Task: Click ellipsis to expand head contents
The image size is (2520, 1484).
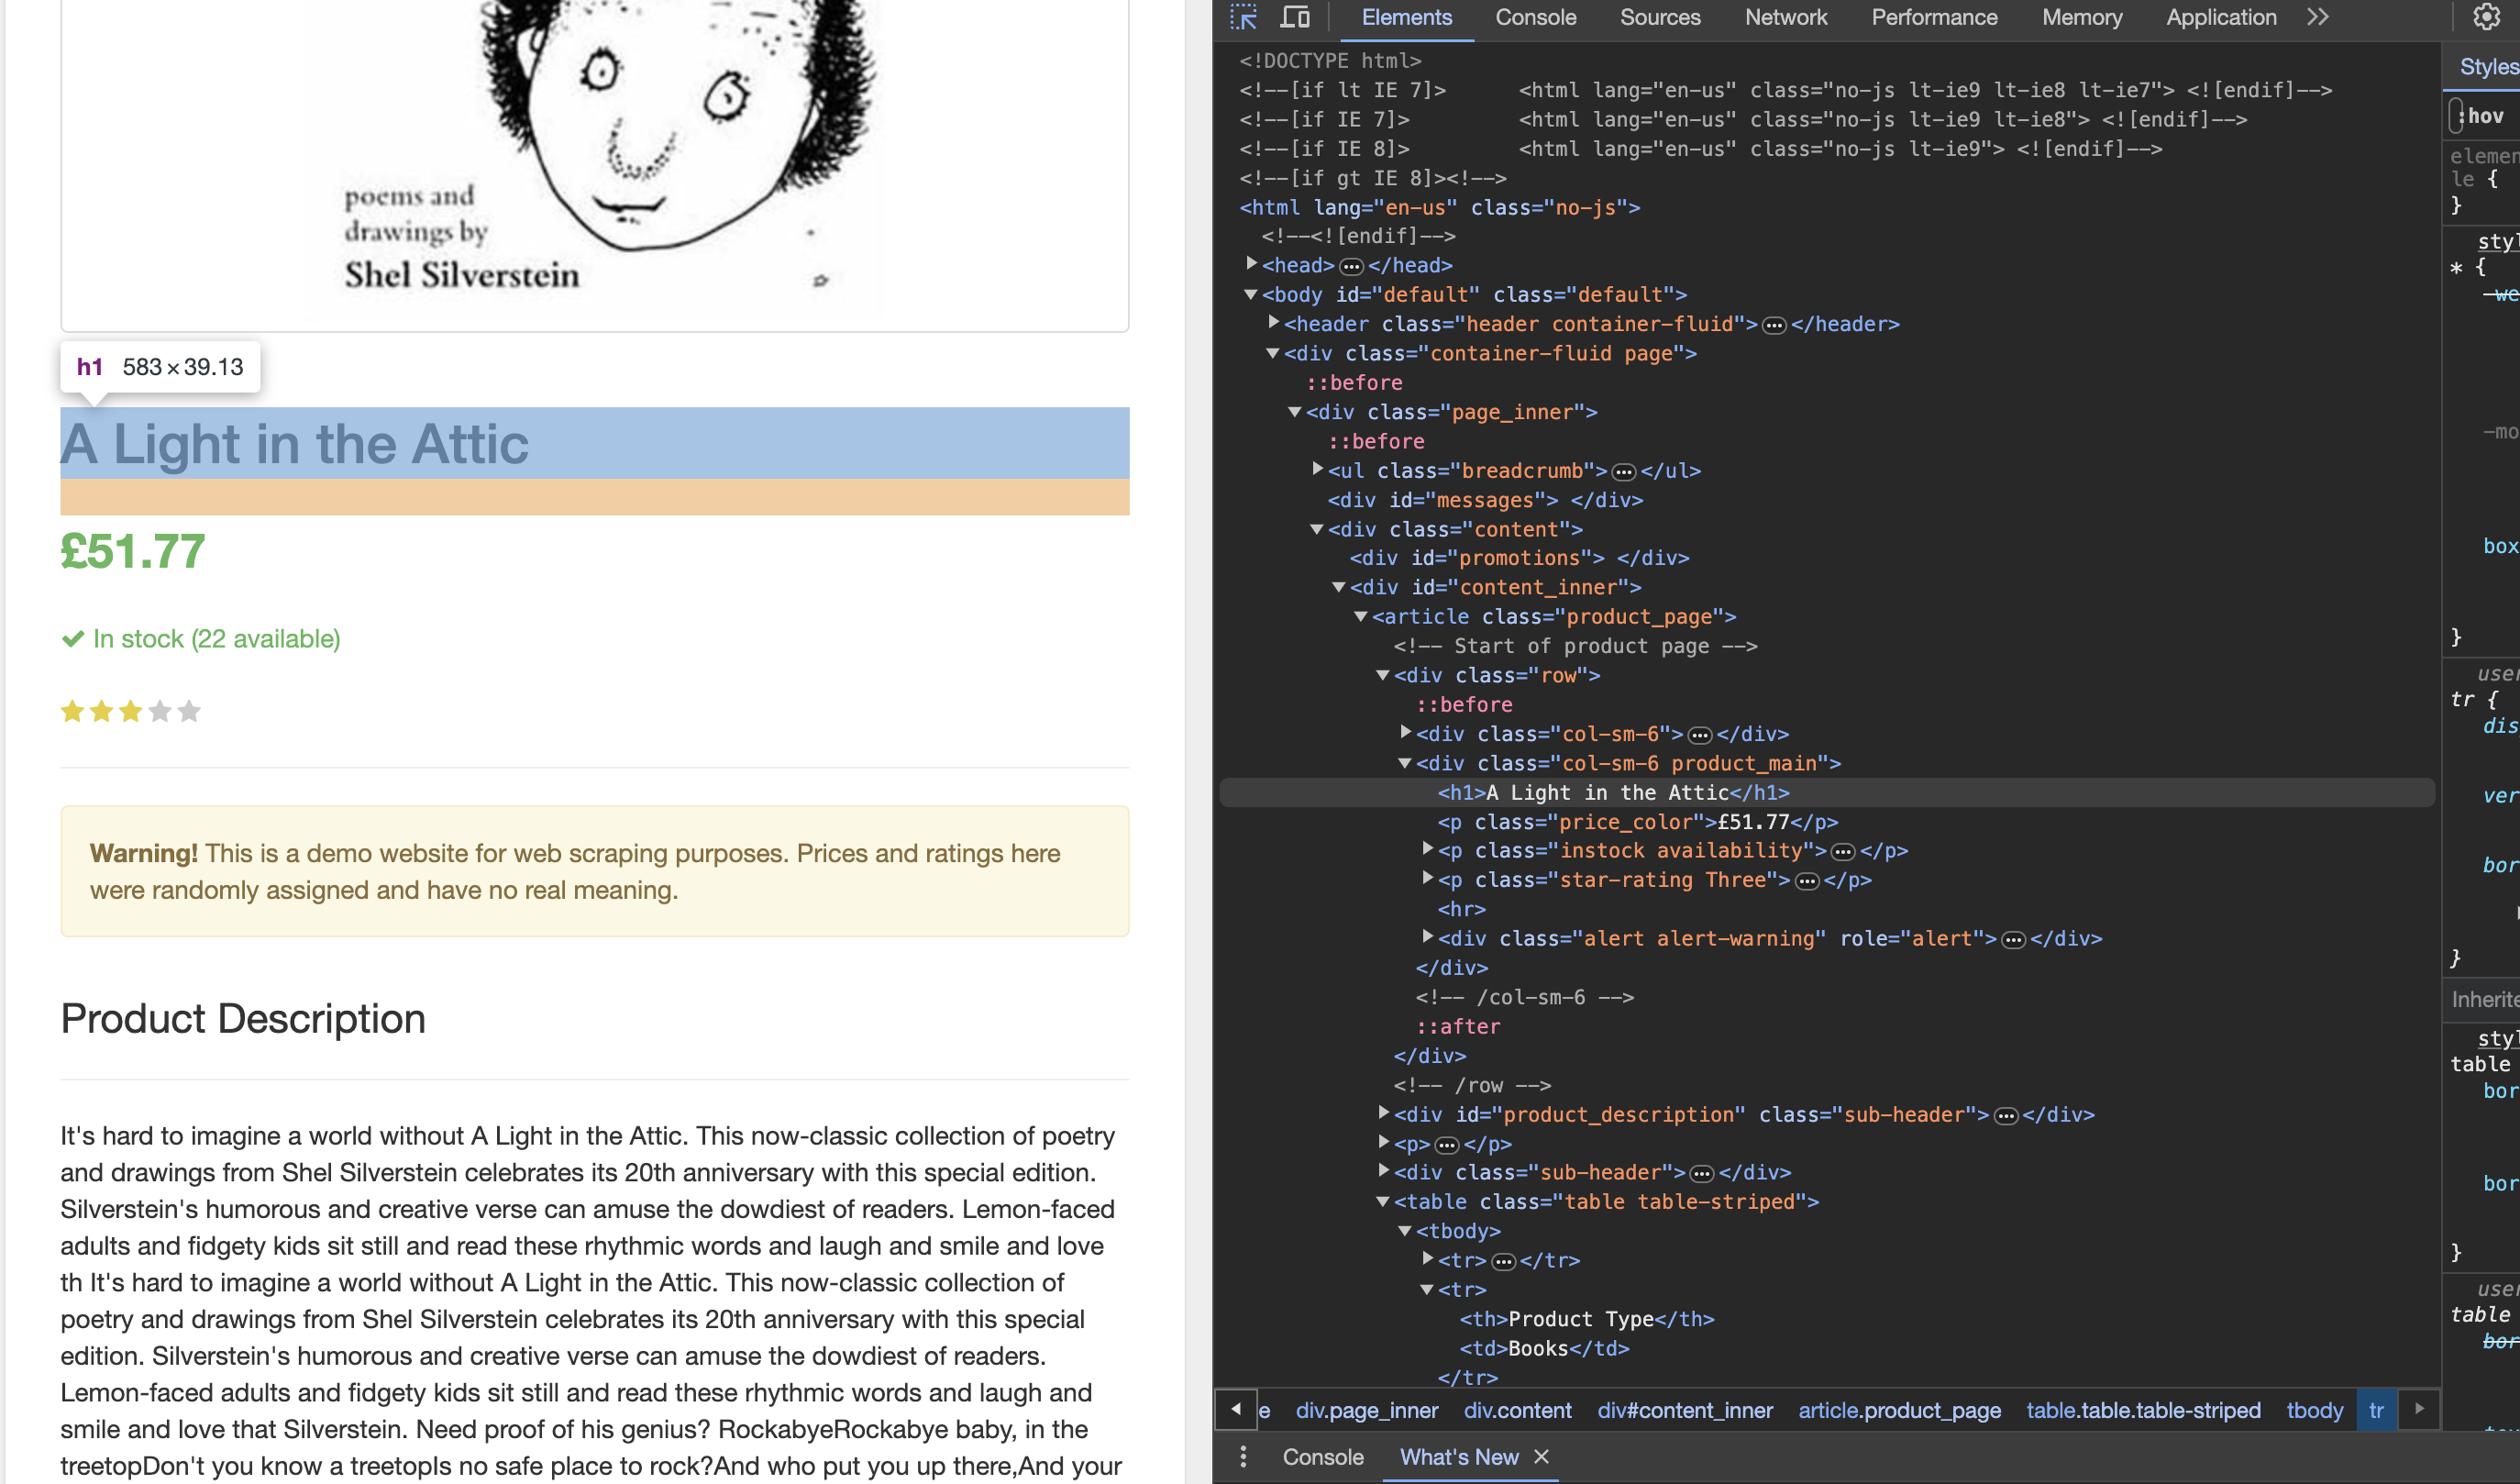Action: click(1351, 266)
